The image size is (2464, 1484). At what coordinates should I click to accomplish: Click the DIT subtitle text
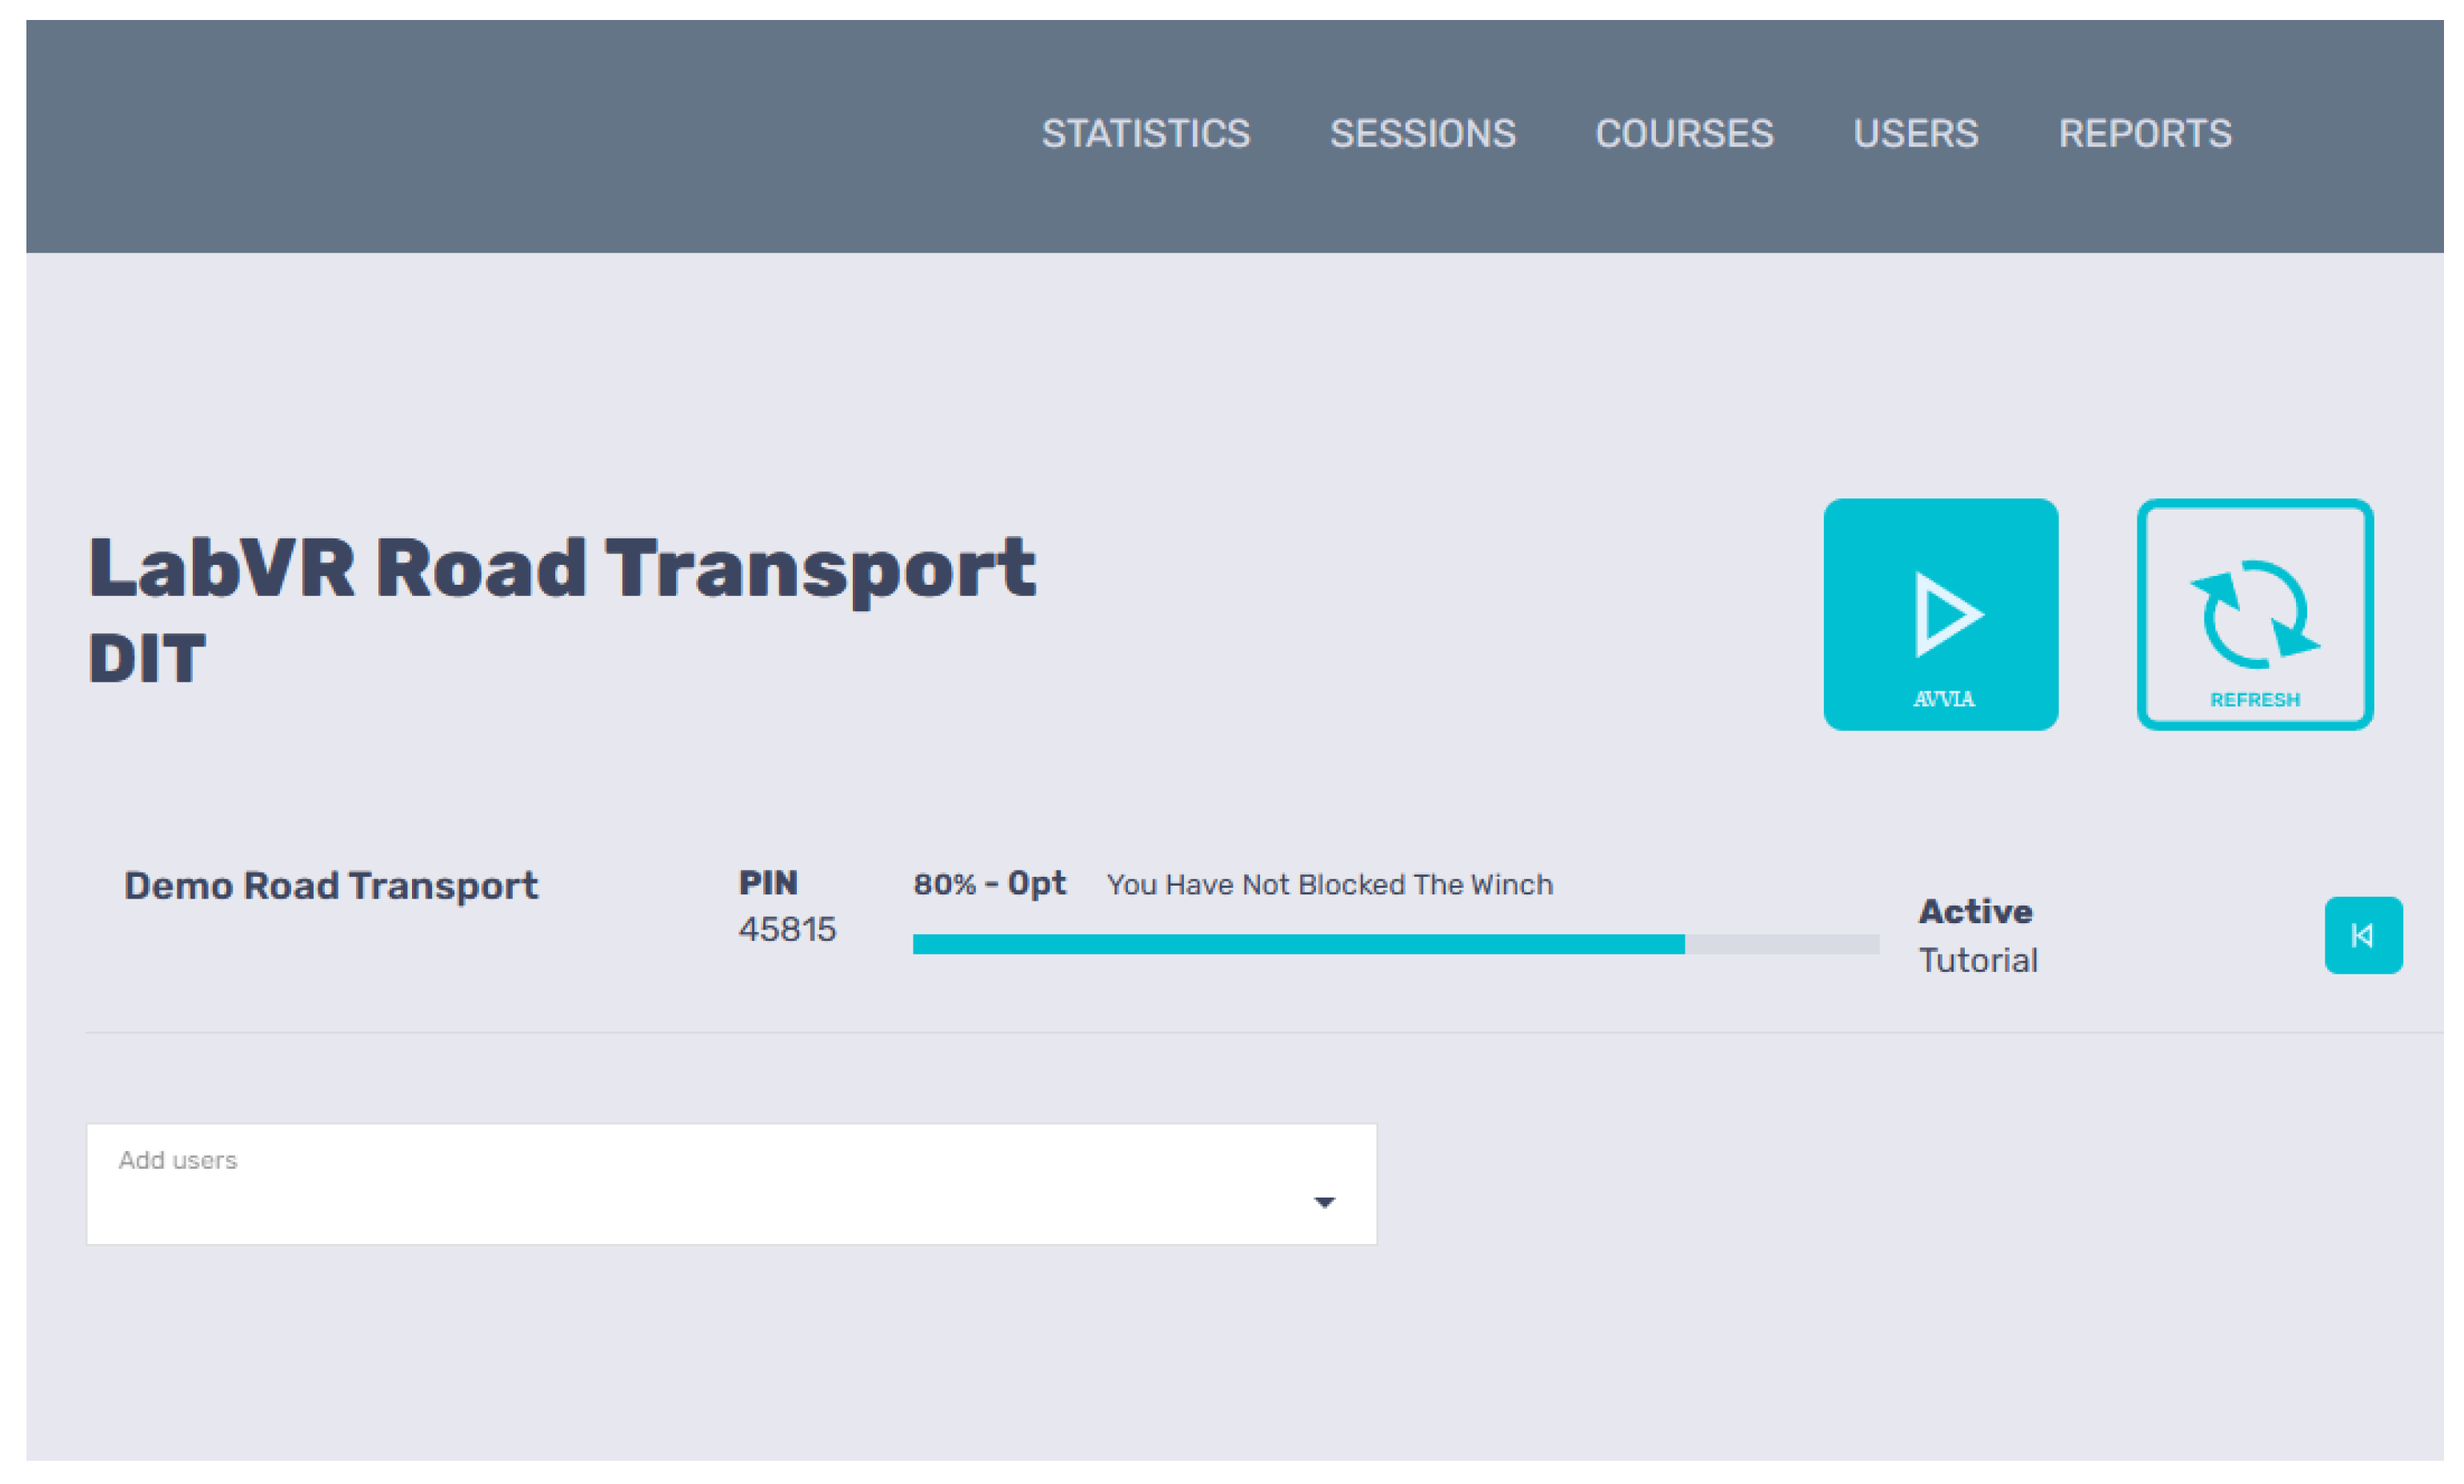tap(147, 659)
